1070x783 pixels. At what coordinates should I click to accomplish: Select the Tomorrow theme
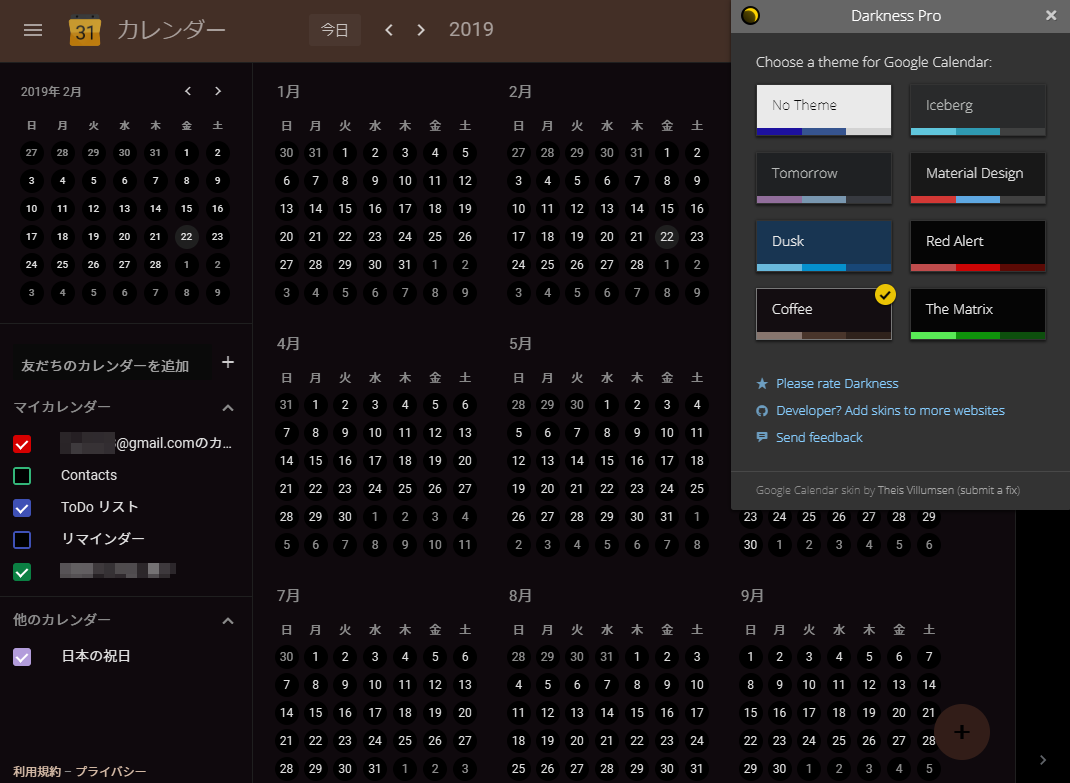coord(824,178)
